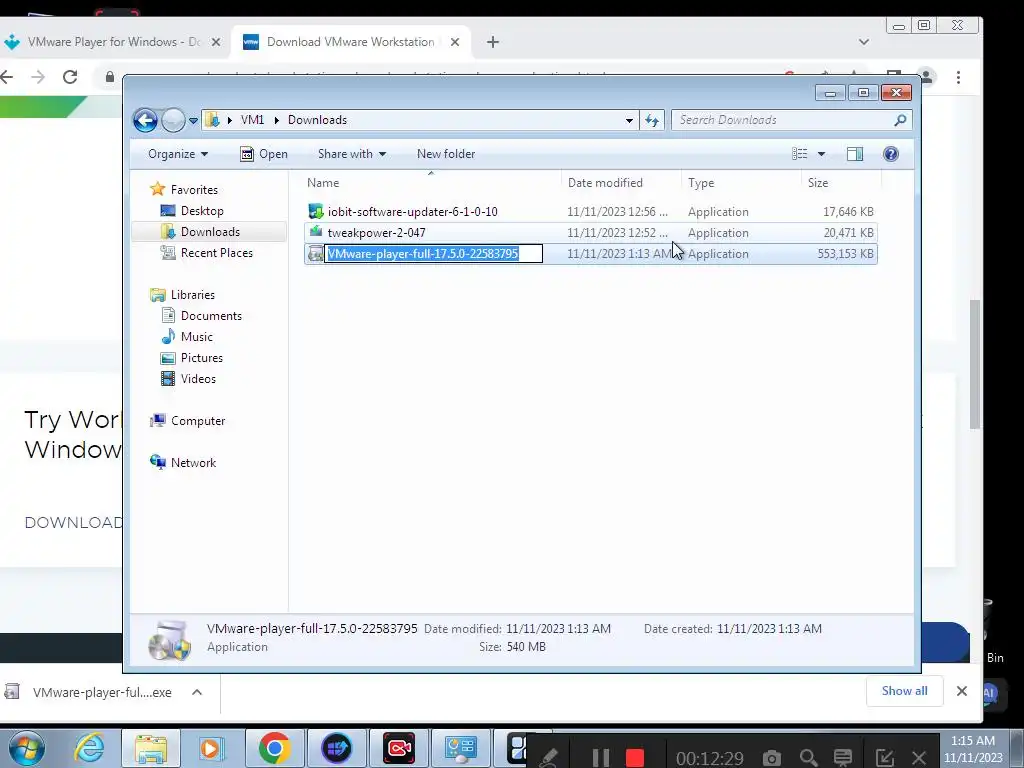Open the Share with menu

352,154
